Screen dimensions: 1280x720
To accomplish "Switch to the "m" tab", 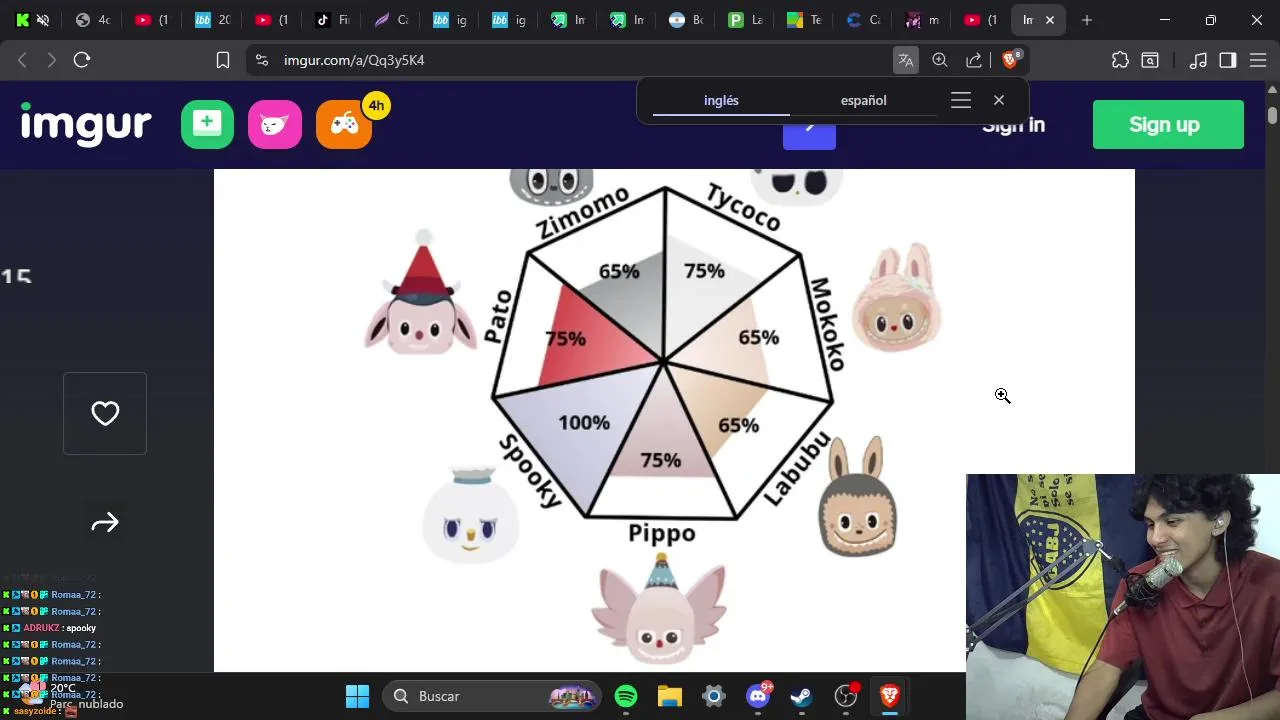I will click(x=923, y=20).
